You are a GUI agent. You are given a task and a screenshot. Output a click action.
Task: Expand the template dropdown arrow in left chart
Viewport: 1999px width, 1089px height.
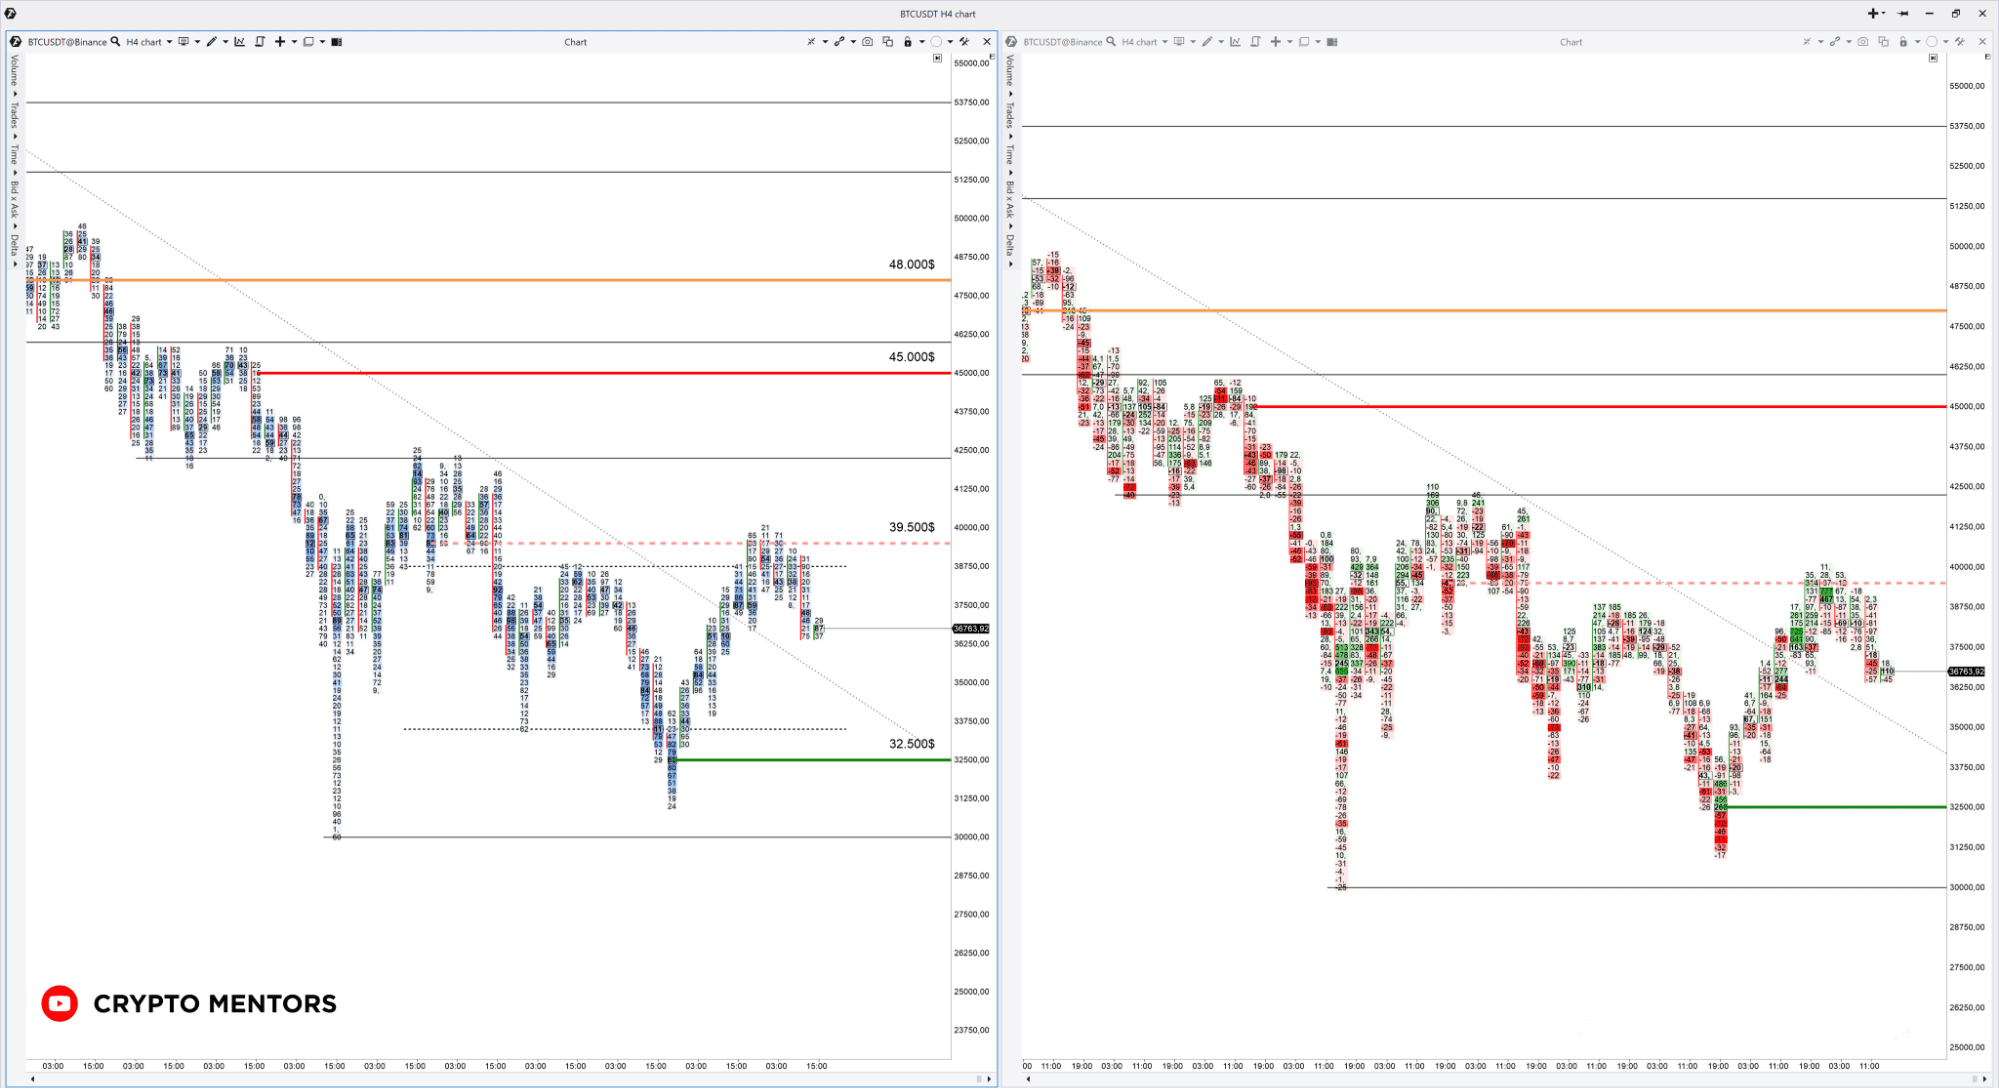pyautogui.click(x=197, y=42)
